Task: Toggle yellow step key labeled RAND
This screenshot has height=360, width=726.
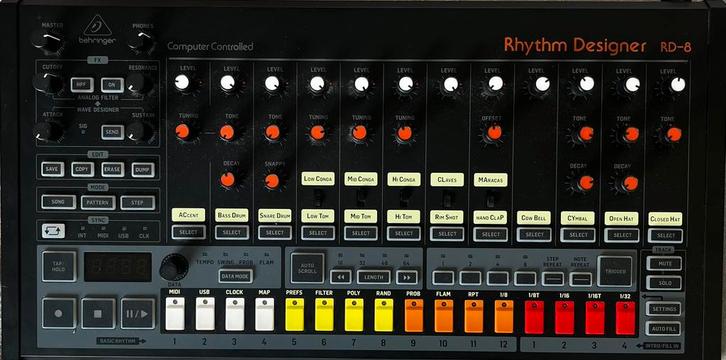Action: (383, 315)
